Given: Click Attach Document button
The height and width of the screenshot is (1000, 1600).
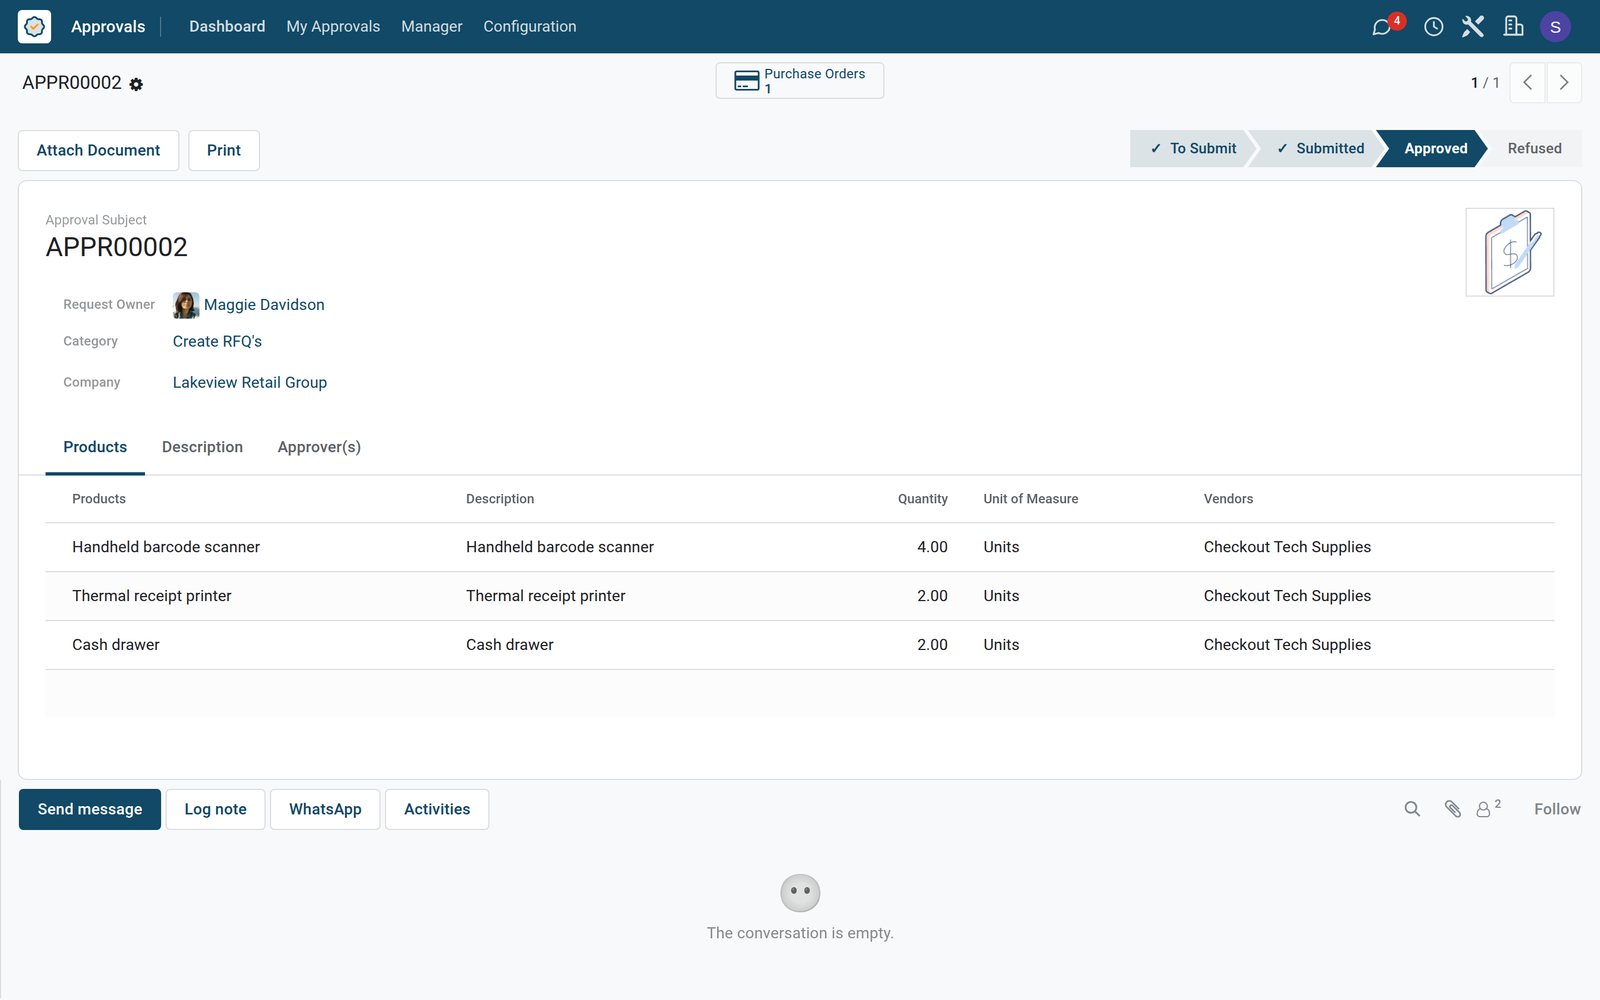Looking at the screenshot, I should [x=98, y=150].
